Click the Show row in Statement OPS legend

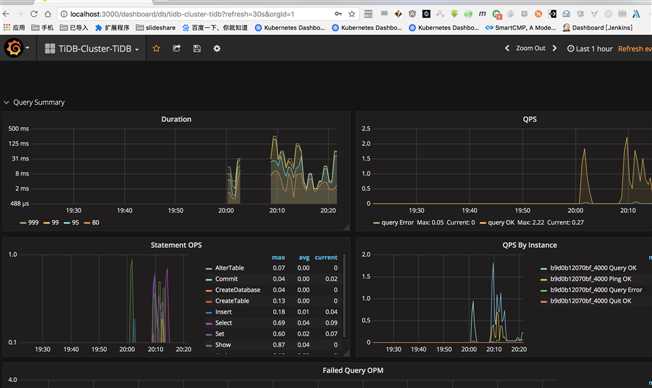coord(272,345)
